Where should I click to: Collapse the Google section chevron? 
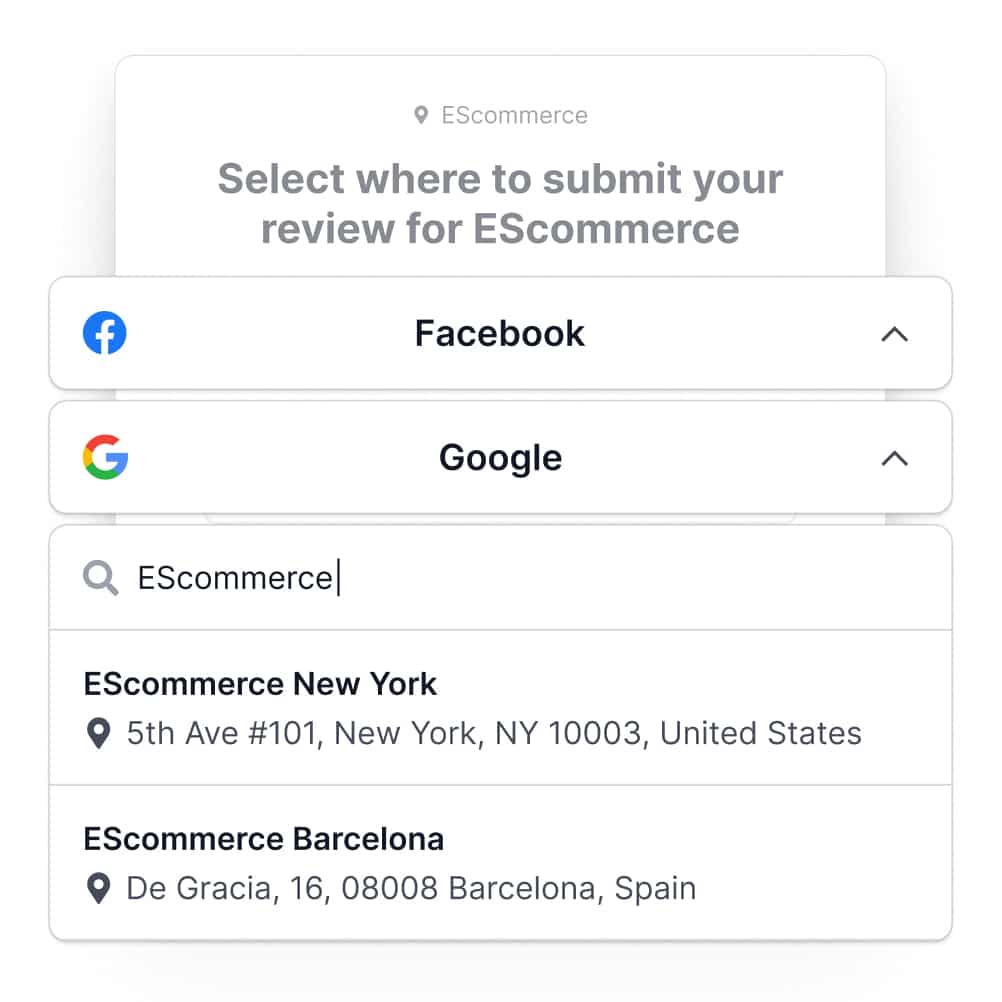pyautogui.click(x=895, y=458)
